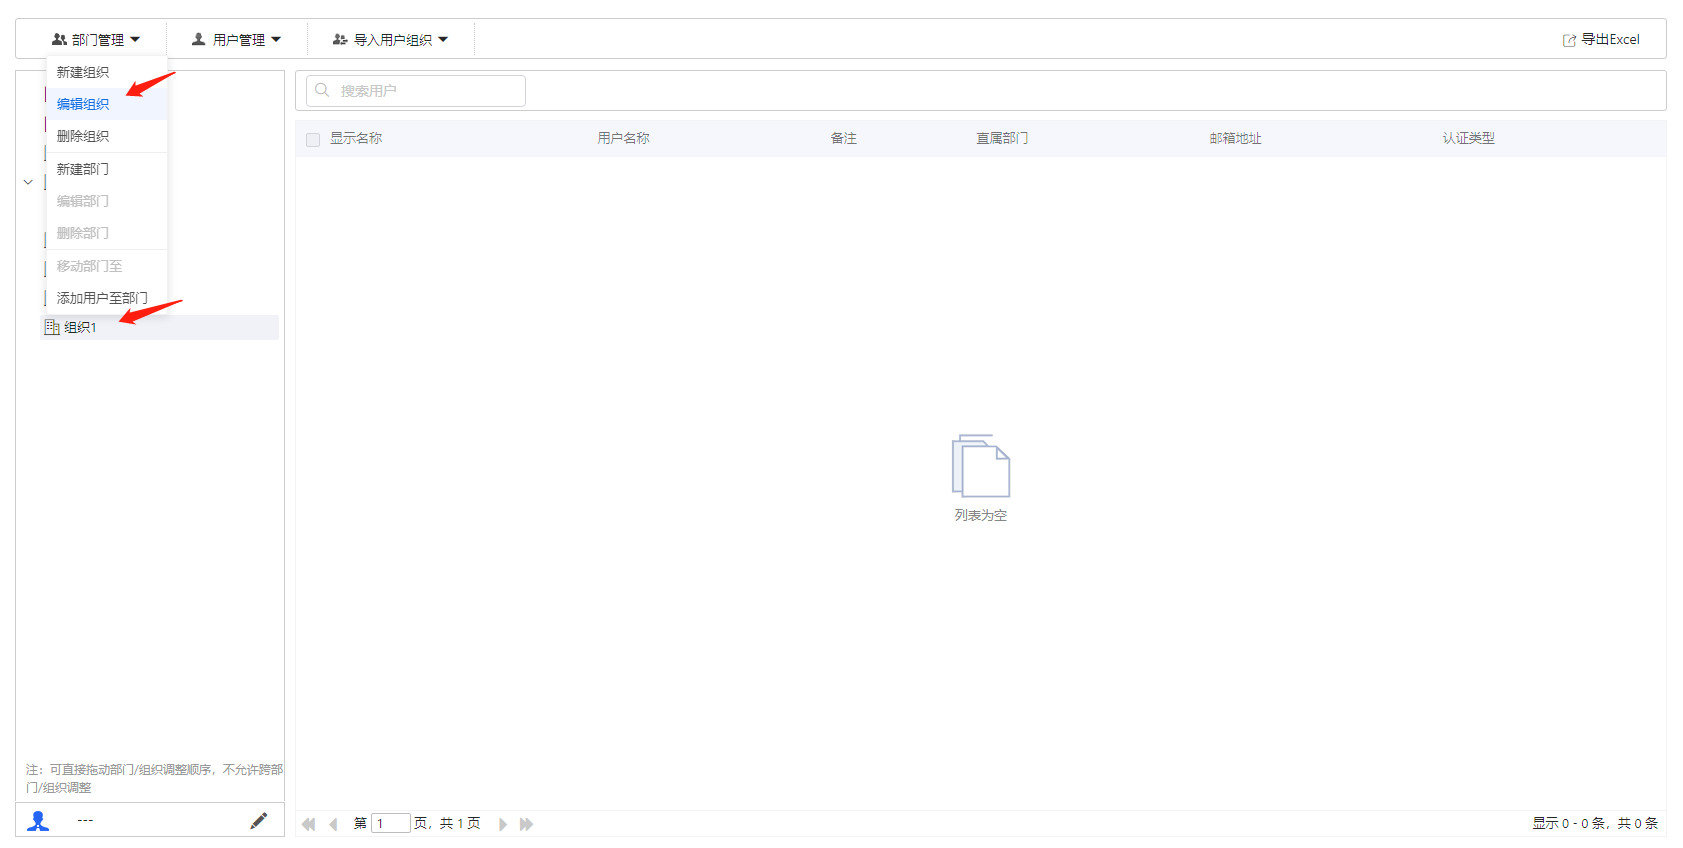This screenshot has width=1683, height=848.
Task: Collapse the expanded tree node chevron
Action: click(x=28, y=182)
